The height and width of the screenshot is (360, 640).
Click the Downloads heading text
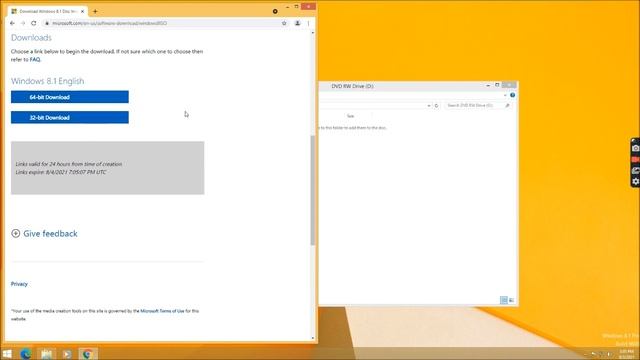[x=31, y=38]
